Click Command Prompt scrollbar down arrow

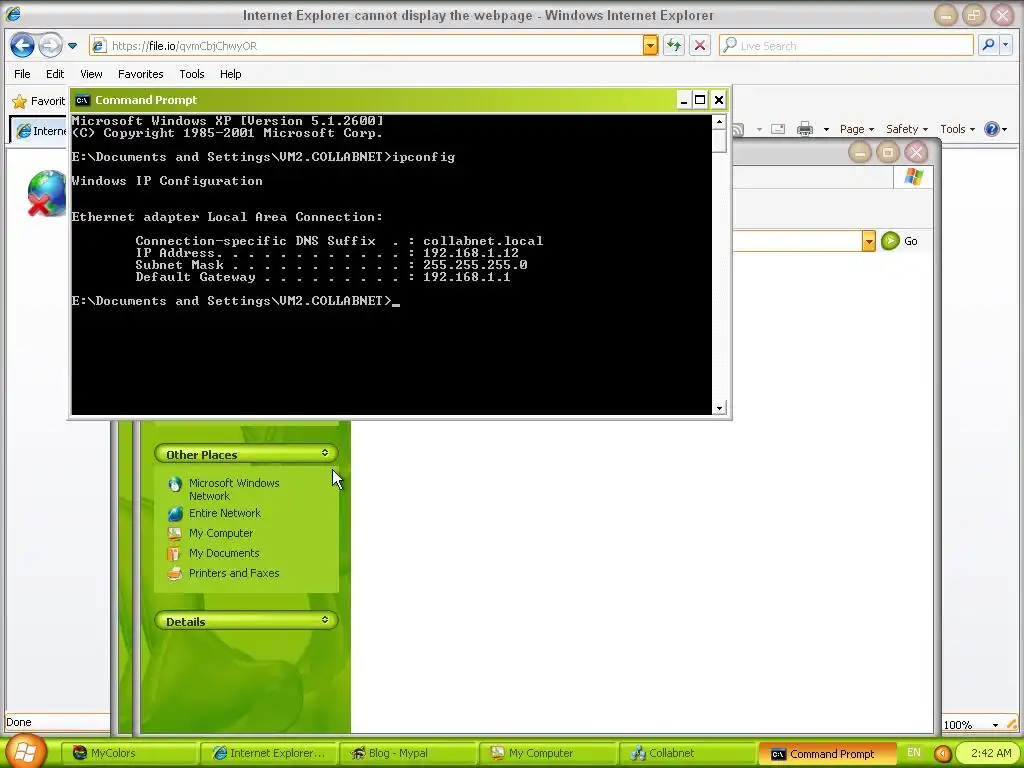(x=719, y=408)
